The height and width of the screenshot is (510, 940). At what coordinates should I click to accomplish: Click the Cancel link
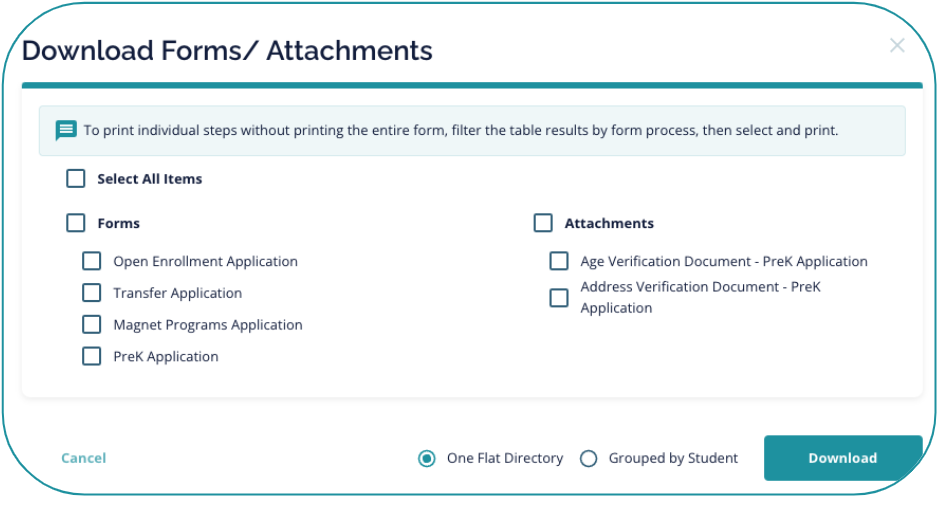point(83,458)
